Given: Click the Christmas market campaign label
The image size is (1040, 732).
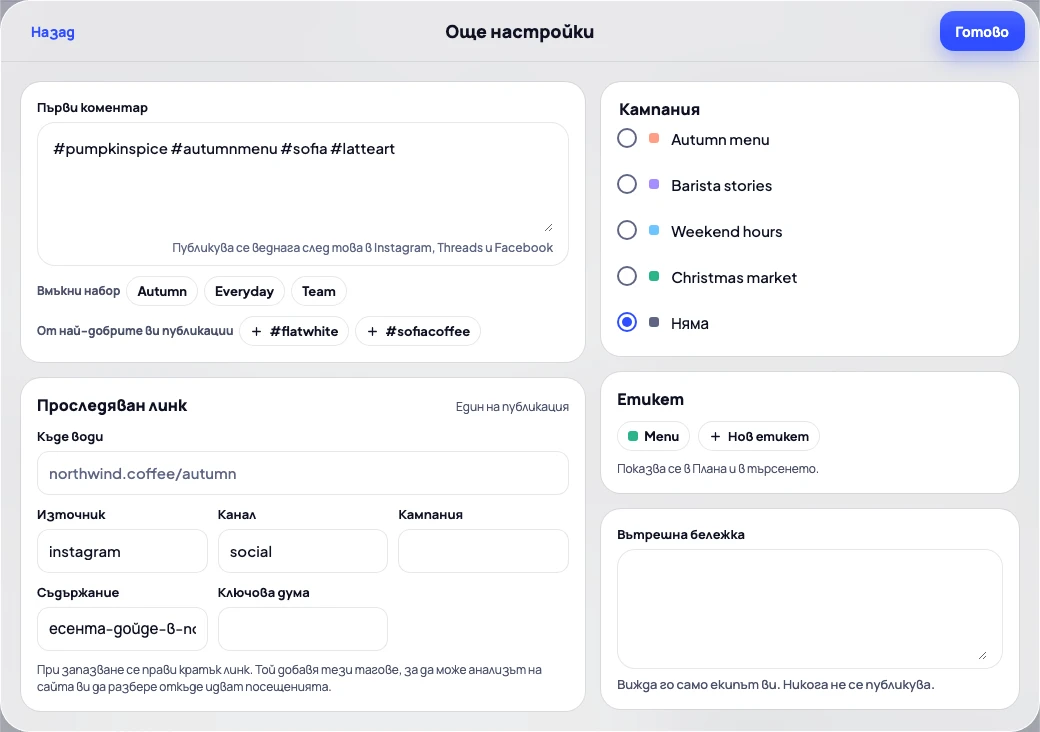Looking at the screenshot, I should coord(734,277).
